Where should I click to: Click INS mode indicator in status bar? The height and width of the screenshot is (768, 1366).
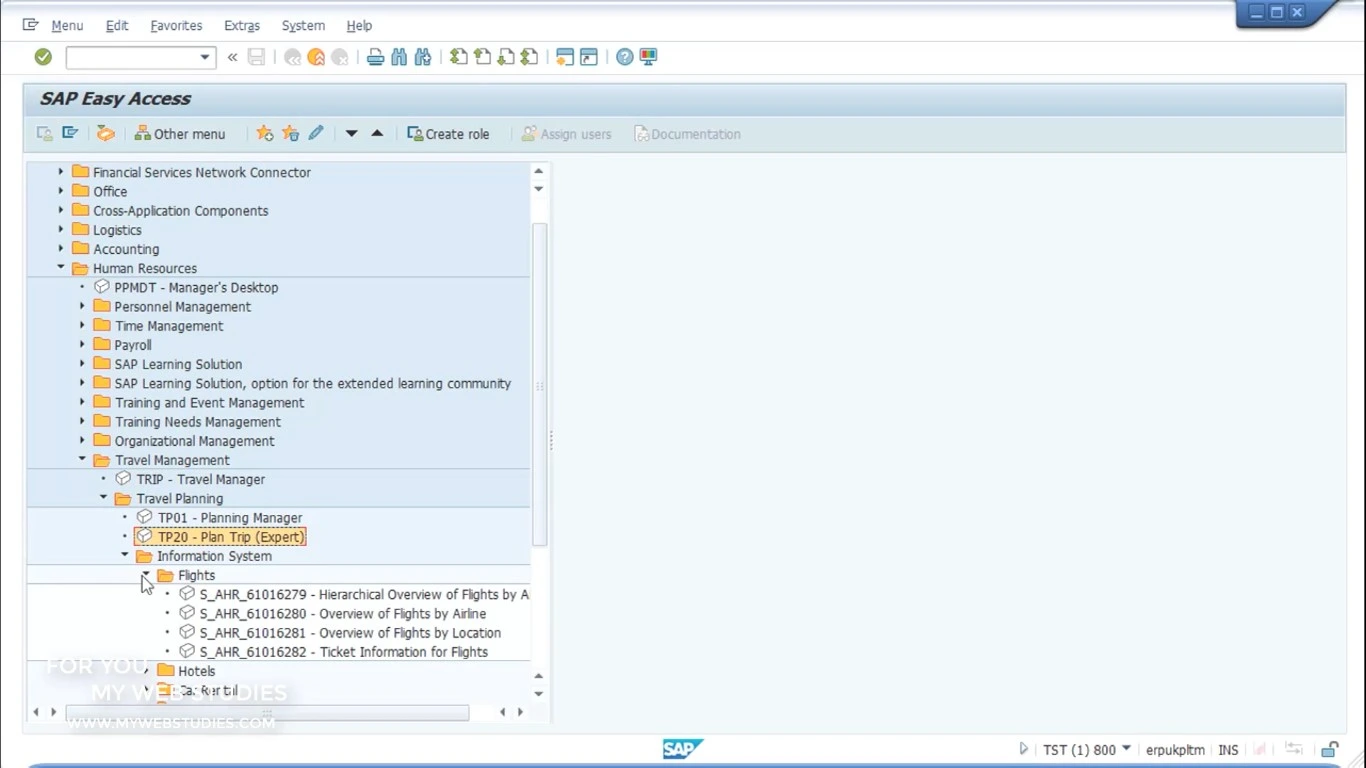tap(1228, 749)
